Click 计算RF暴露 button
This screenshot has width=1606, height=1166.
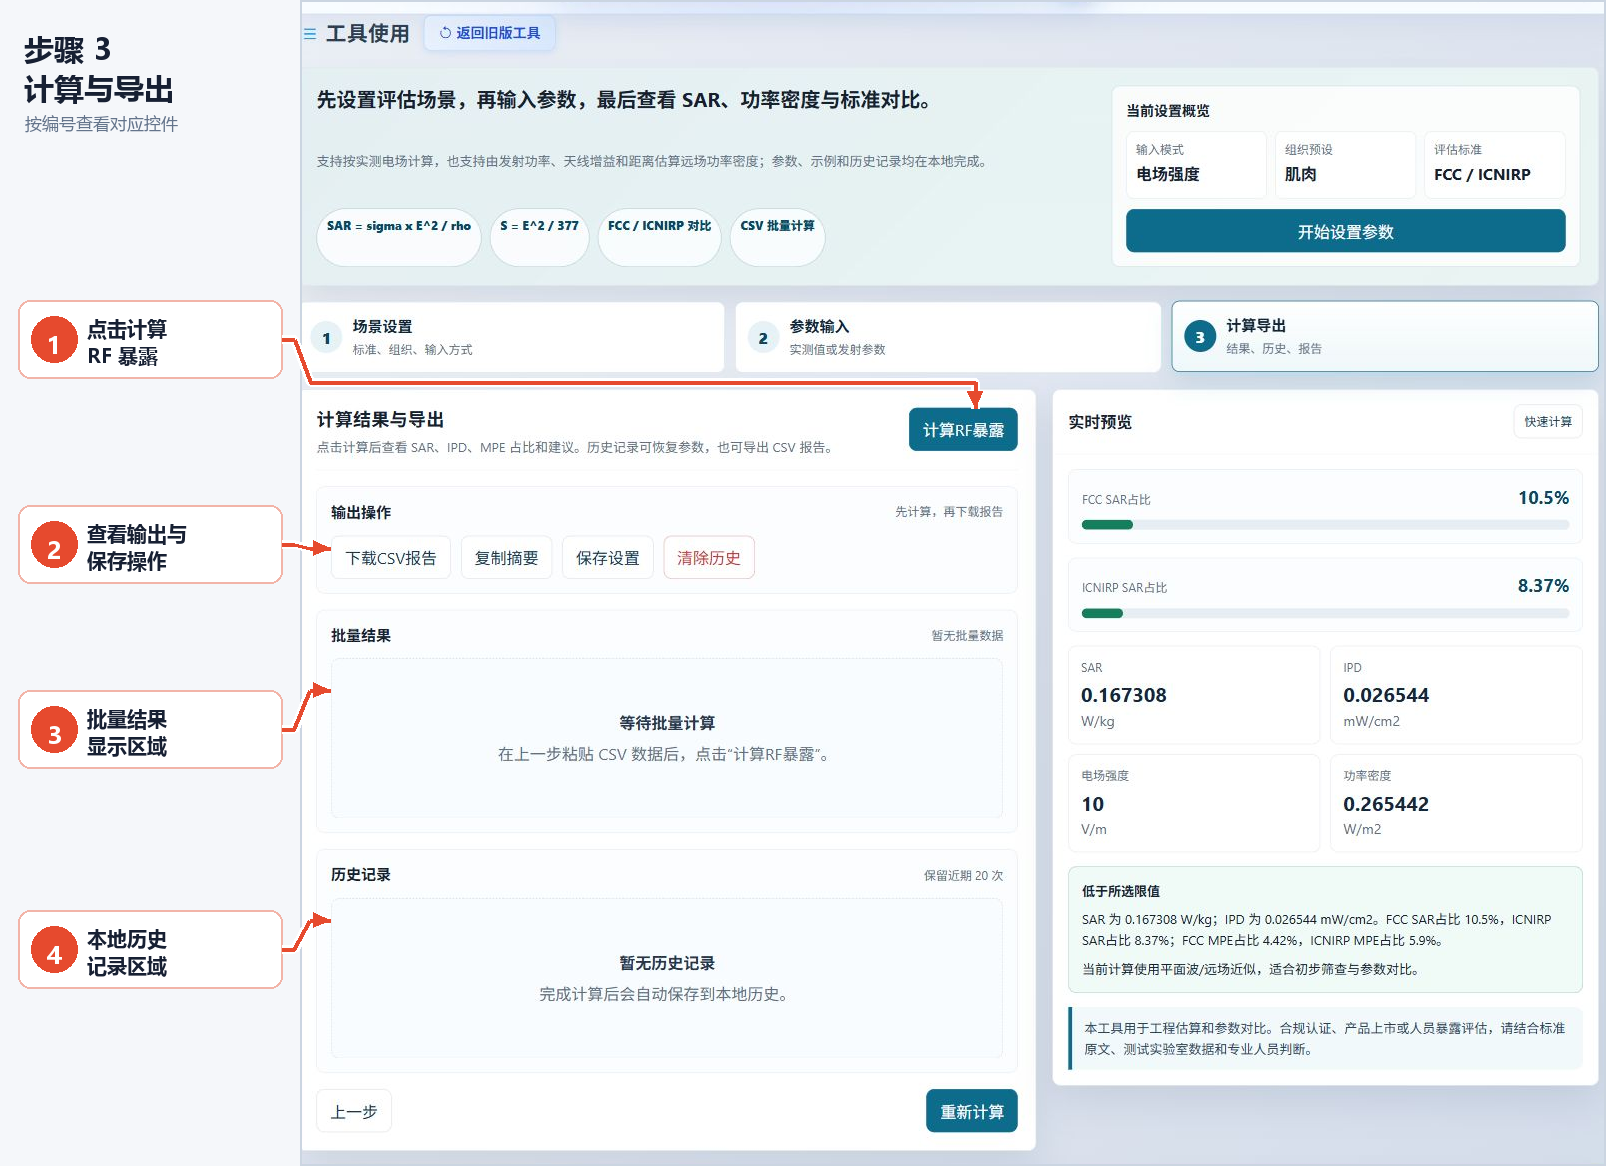(963, 430)
